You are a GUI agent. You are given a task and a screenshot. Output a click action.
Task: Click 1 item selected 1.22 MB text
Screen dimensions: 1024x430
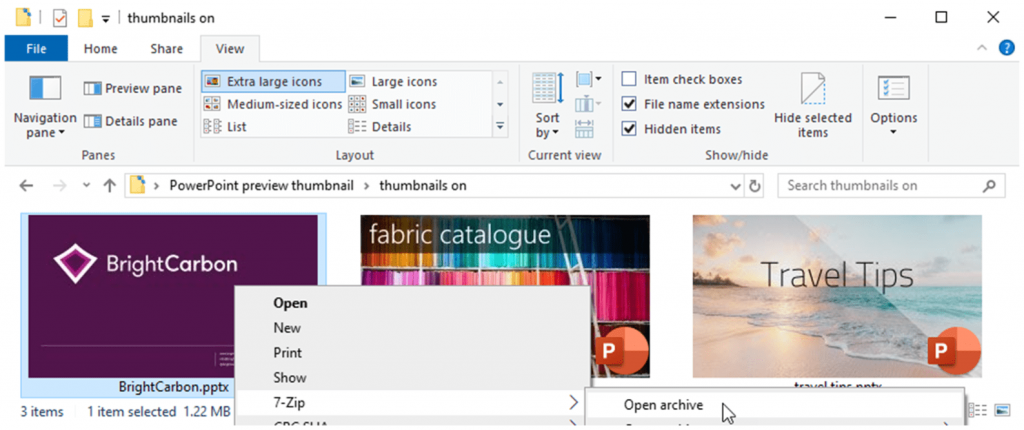[x=159, y=412]
